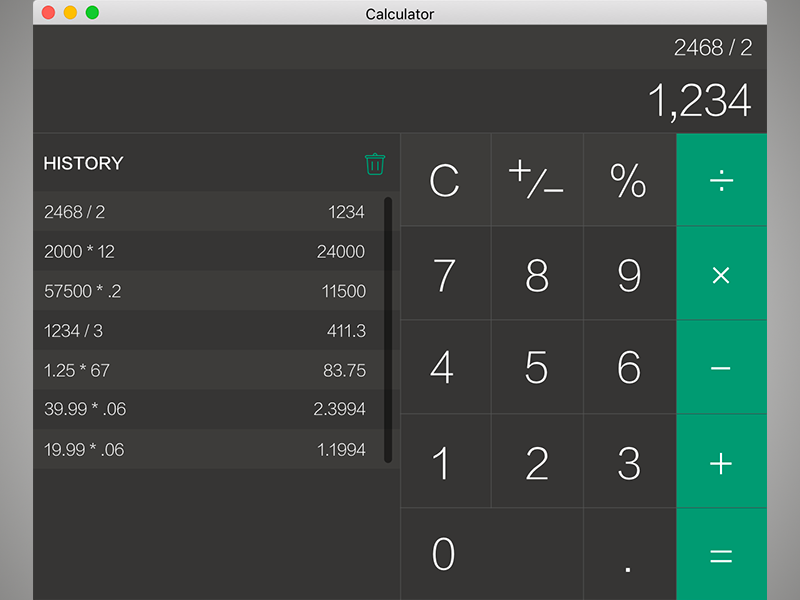The height and width of the screenshot is (600, 800).
Task: Recall history entry "2468 / 2"
Action: pyautogui.click(x=204, y=212)
